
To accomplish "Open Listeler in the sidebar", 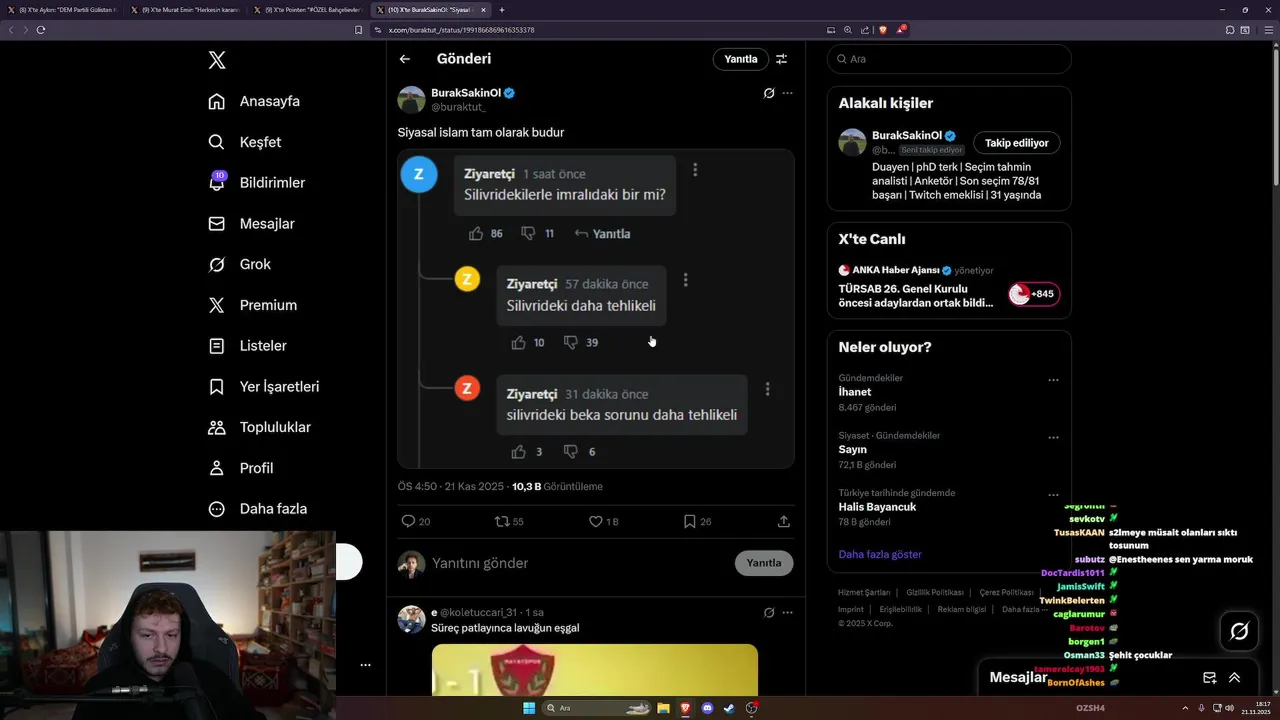I will (x=247, y=346).
